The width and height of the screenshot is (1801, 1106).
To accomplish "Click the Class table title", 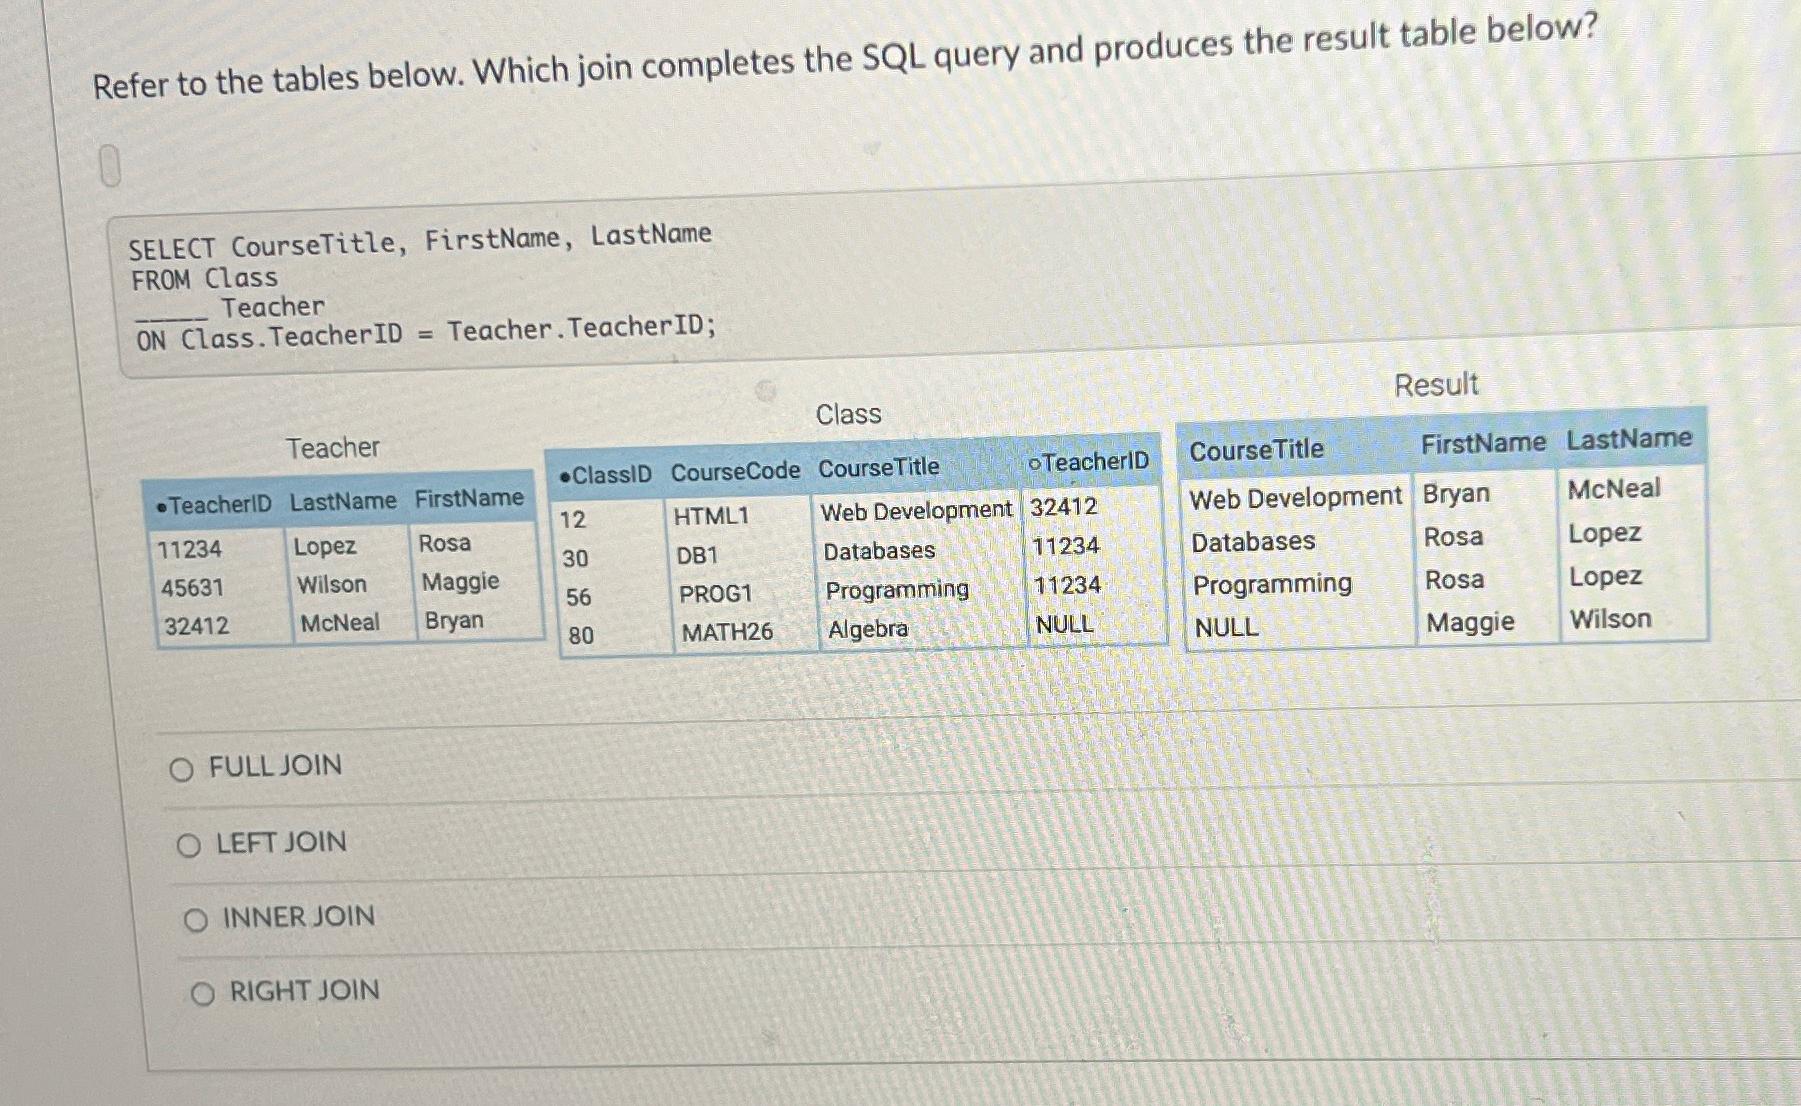I will [x=847, y=413].
